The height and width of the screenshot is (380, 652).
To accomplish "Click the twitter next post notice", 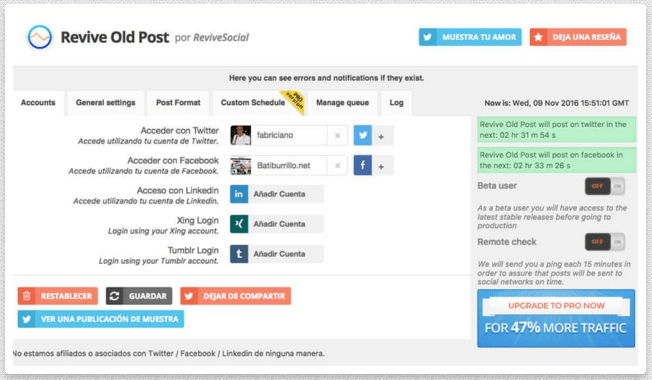I will coord(556,130).
